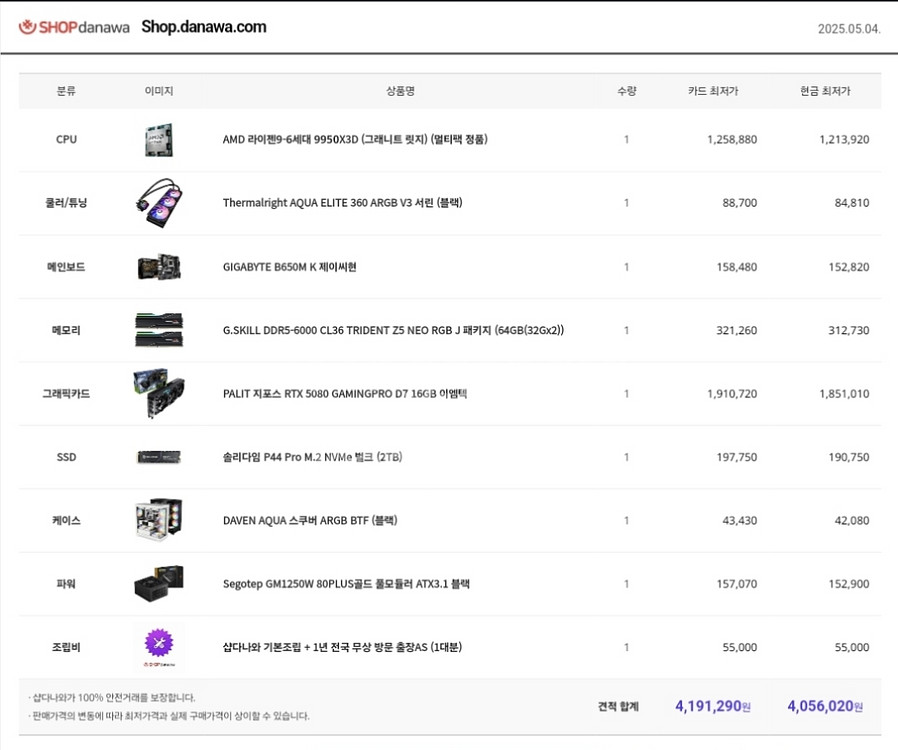The width and height of the screenshot is (898, 750).
Task: Click the 수량 column header
Action: click(x=627, y=91)
